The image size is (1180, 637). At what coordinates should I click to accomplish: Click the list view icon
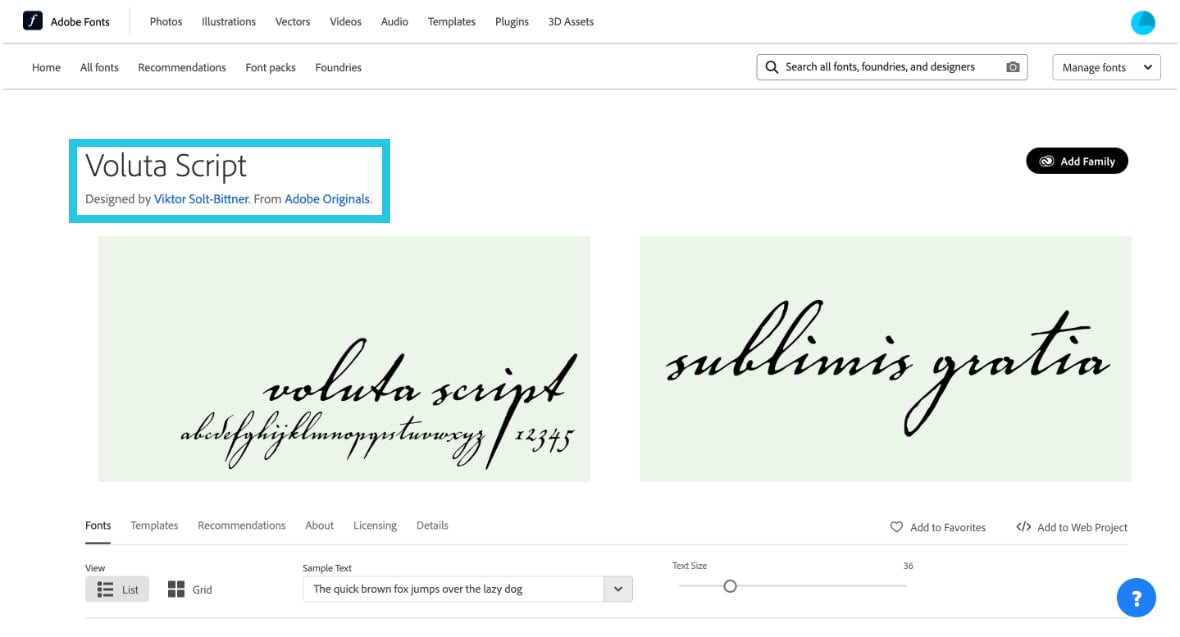click(105, 590)
